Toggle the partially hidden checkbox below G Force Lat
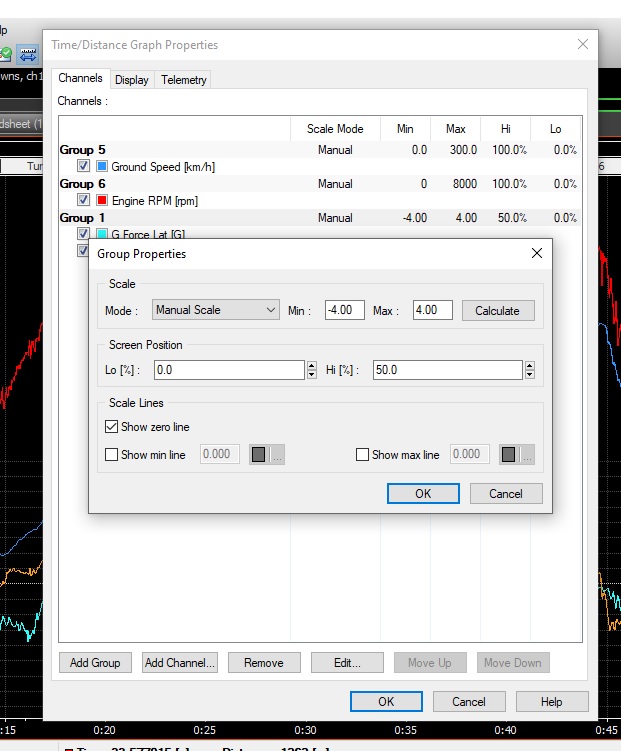The width and height of the screenshot is (621, 751). [x=83, y=250]
